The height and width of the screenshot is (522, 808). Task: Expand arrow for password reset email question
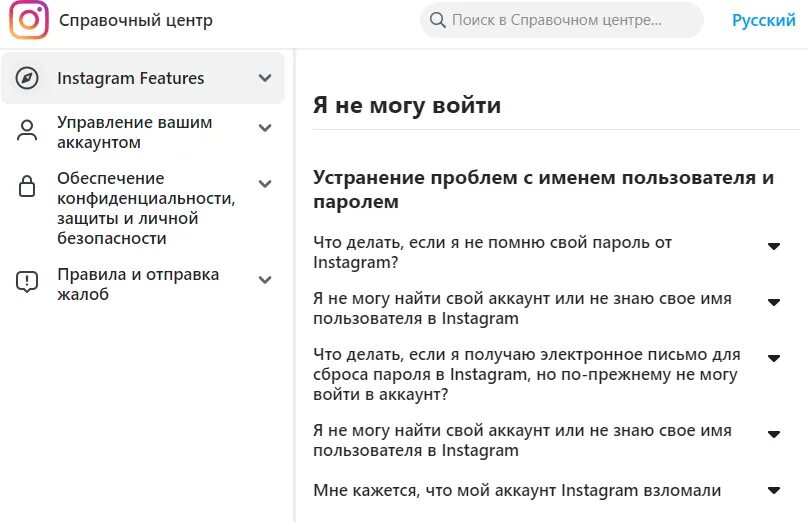pyautogui.click(x=773, y=358)
